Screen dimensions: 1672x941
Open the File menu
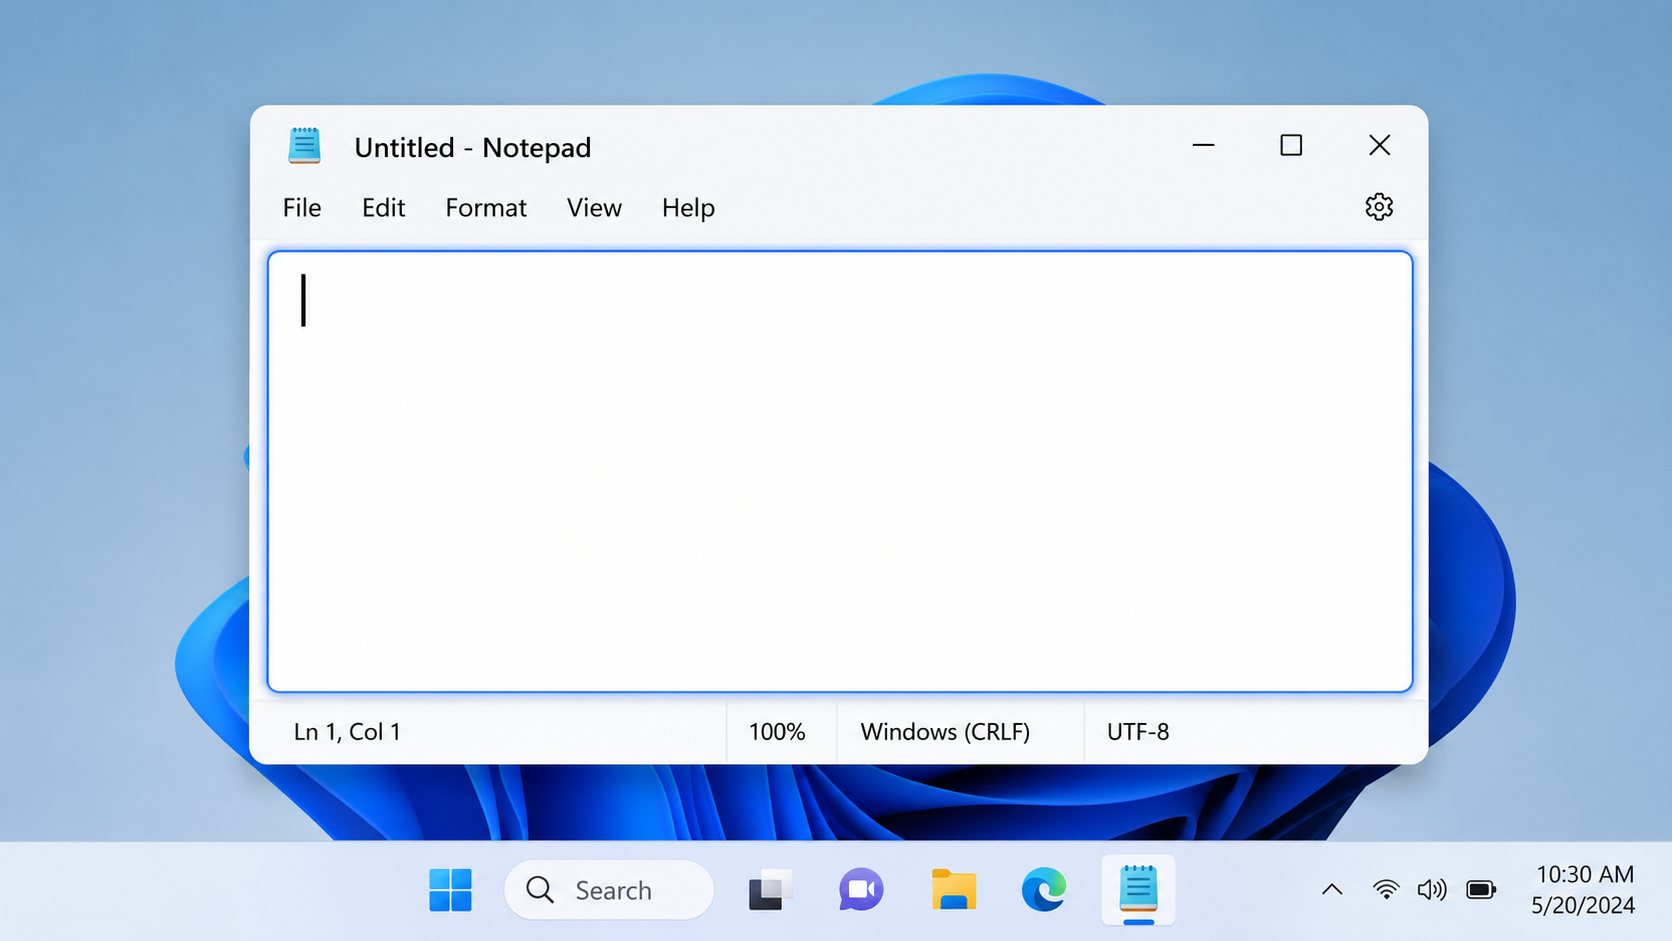pyautogui.click(x=302, y=208)
